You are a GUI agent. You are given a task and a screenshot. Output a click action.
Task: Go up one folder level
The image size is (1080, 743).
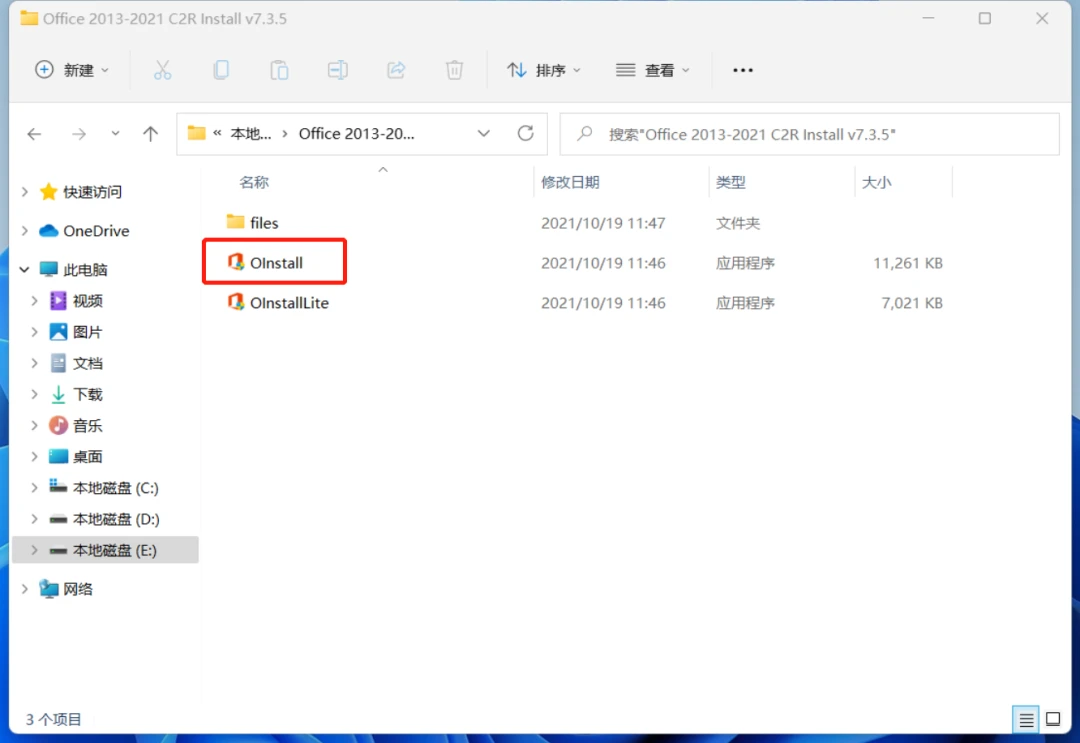(150, 134)
